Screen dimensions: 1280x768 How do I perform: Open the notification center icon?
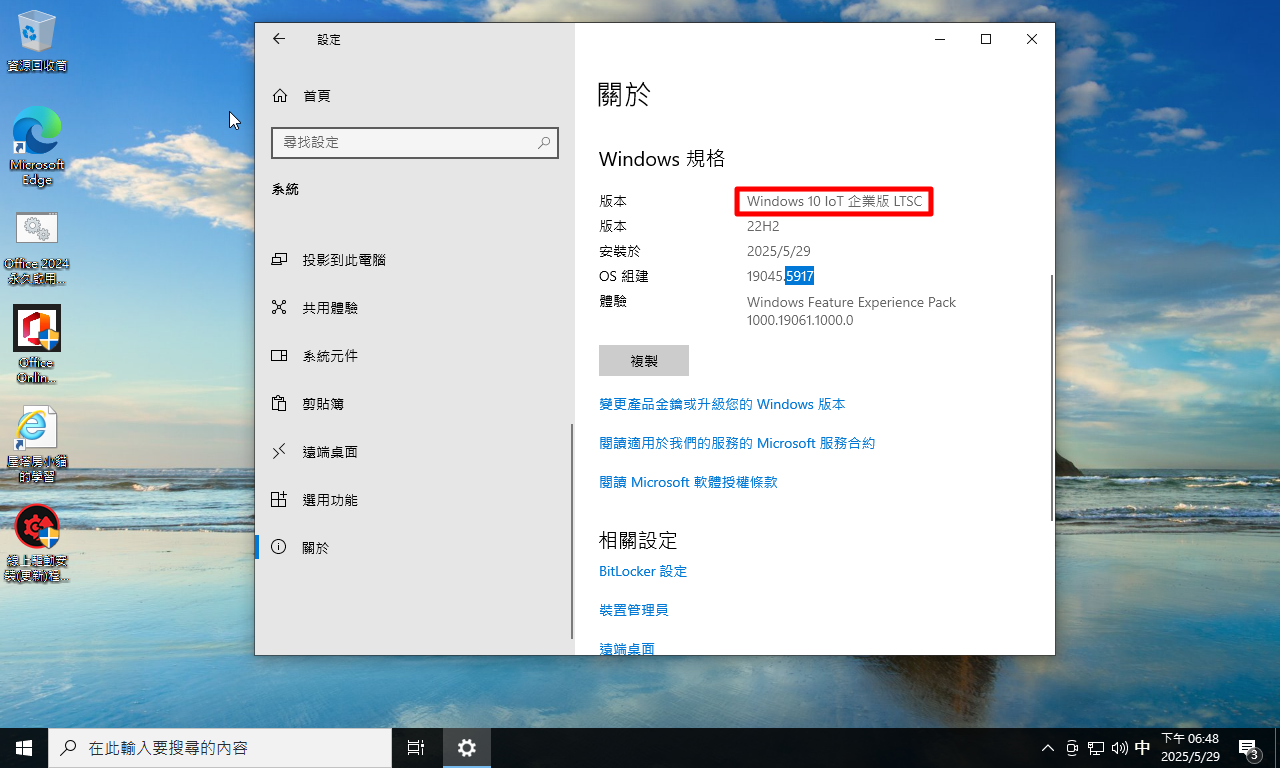[x=1249, y=748]
